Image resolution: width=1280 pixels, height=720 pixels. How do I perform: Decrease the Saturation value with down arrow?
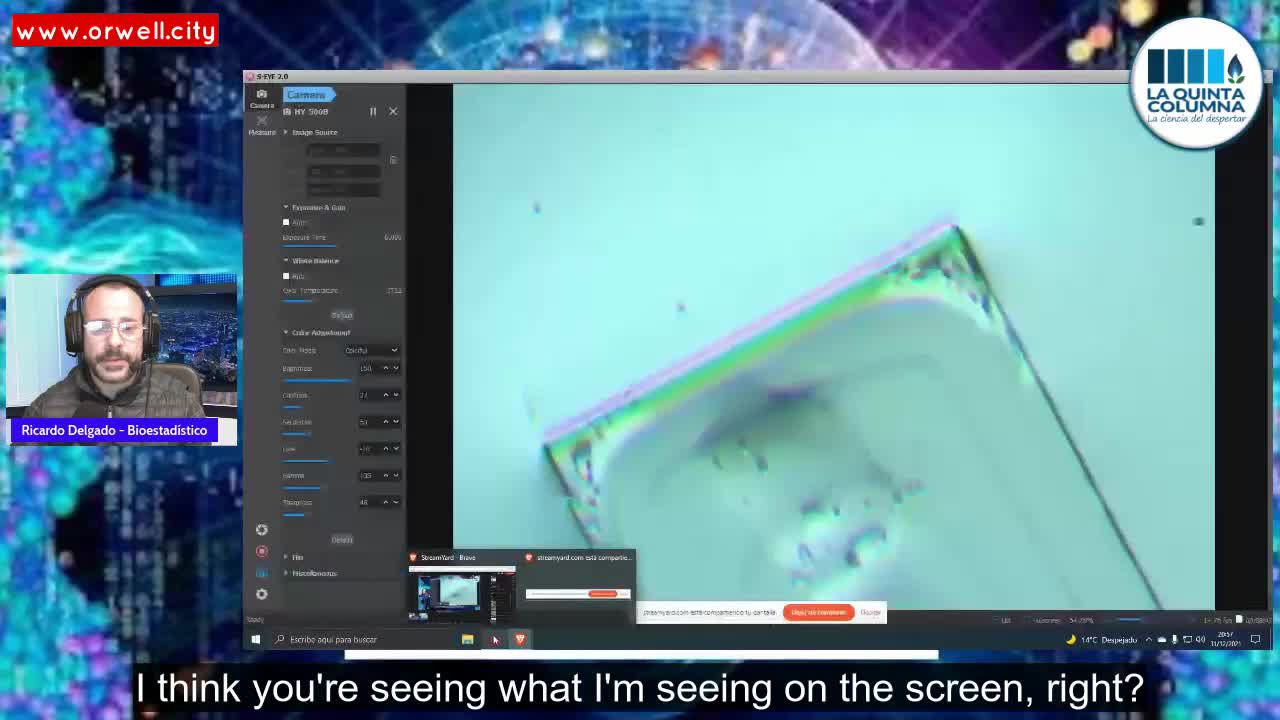396,421
